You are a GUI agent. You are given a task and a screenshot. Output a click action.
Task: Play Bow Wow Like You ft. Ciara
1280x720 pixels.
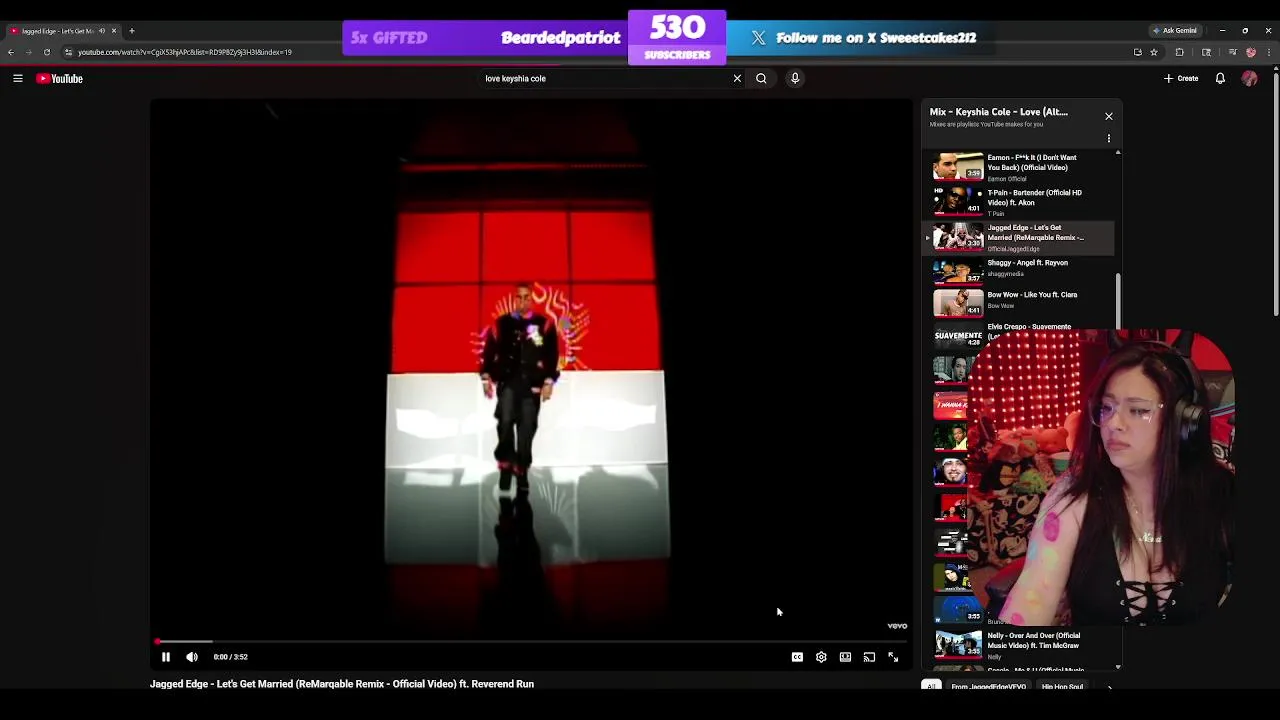tap(1018, 303)
